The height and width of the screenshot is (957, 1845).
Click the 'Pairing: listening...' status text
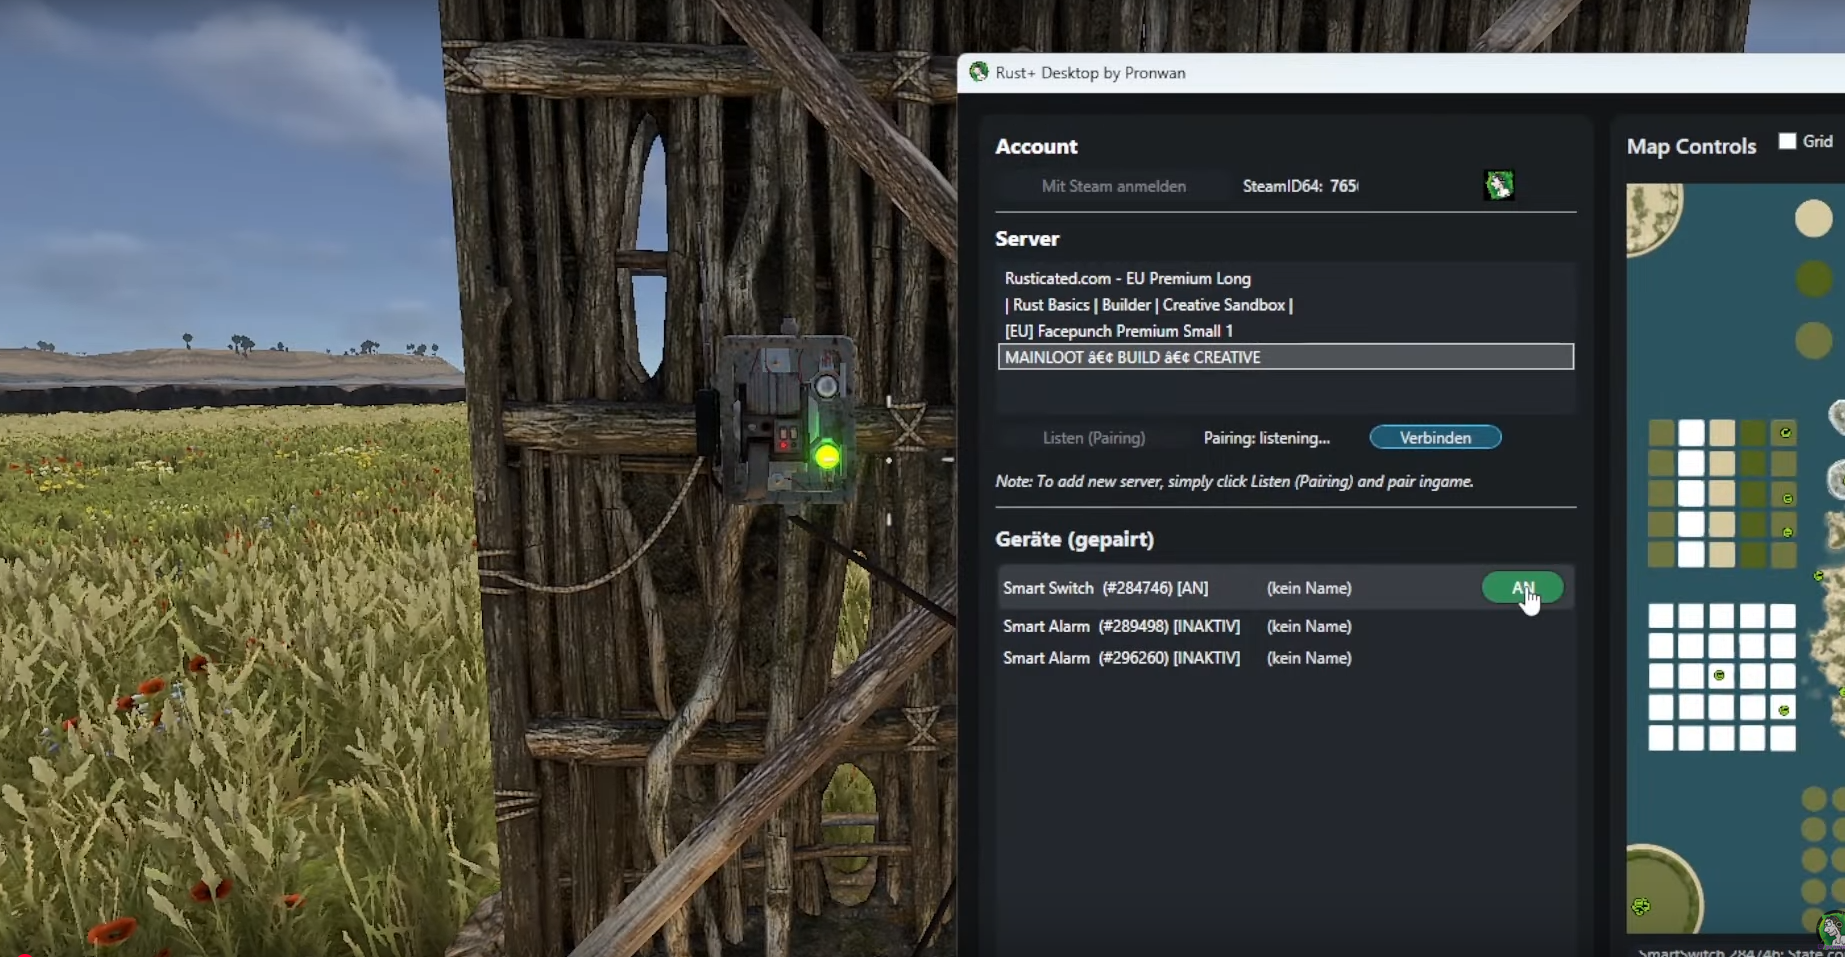[x=1266, y=438]
